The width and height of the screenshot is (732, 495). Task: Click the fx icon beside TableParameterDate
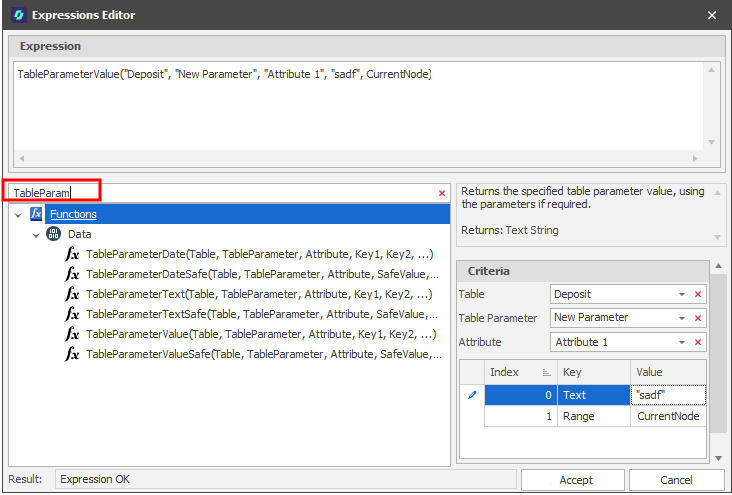point(72,254)
